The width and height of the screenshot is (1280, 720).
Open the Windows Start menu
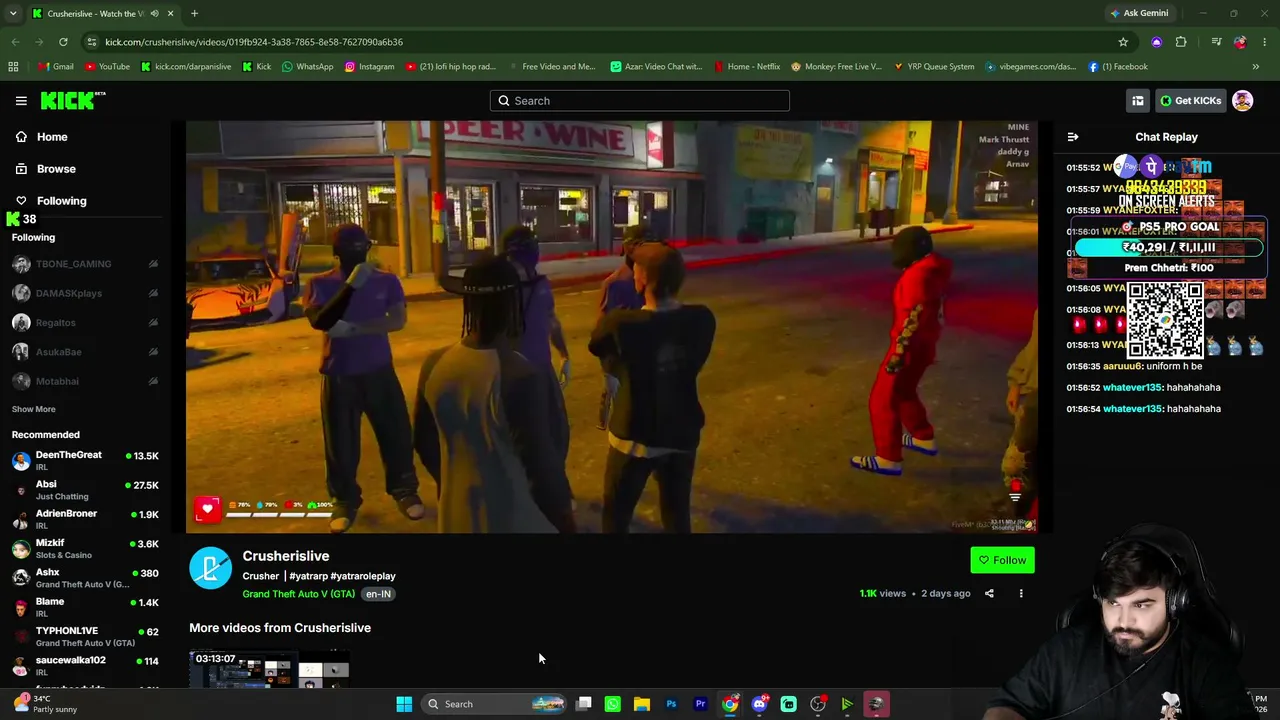pos(404,704)
